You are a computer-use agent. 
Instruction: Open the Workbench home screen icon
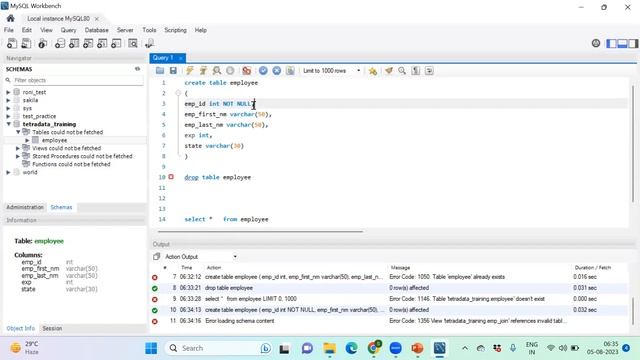click(11, 18)
